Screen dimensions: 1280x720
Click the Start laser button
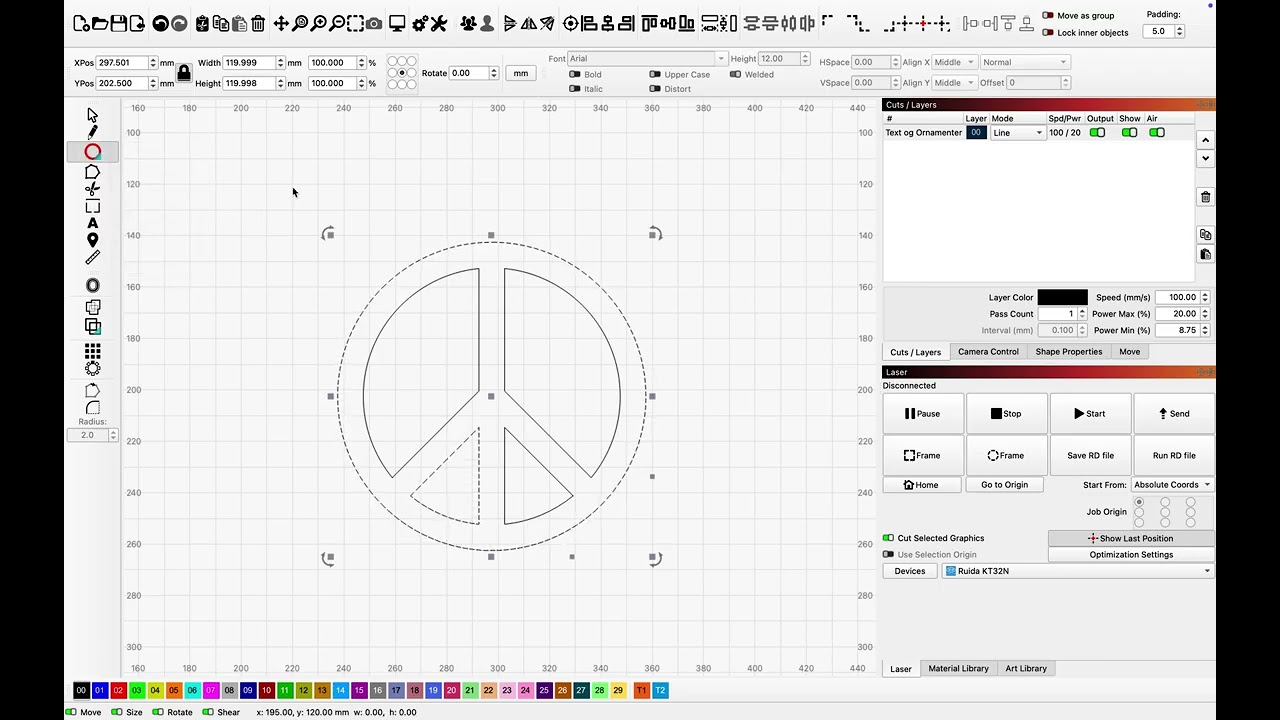[x=1090, y=414]
